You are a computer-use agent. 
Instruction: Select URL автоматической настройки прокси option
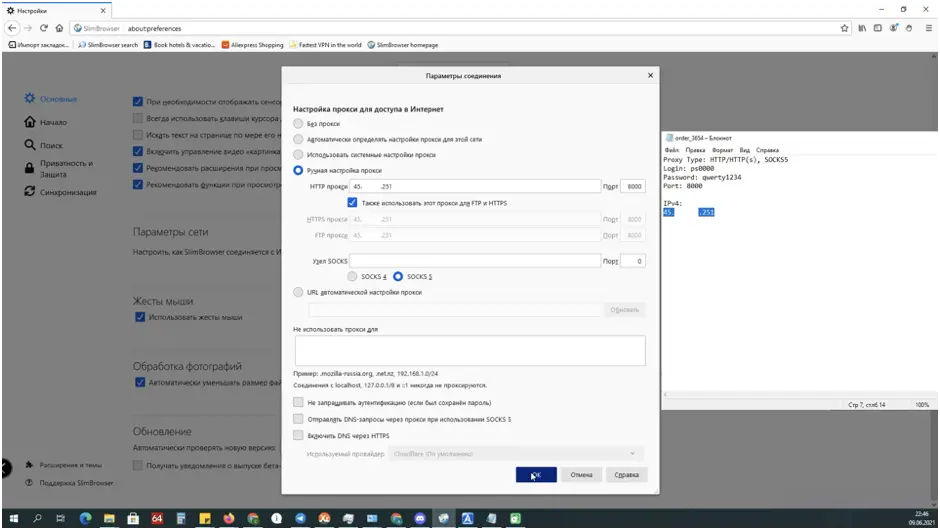click(298, 292)
